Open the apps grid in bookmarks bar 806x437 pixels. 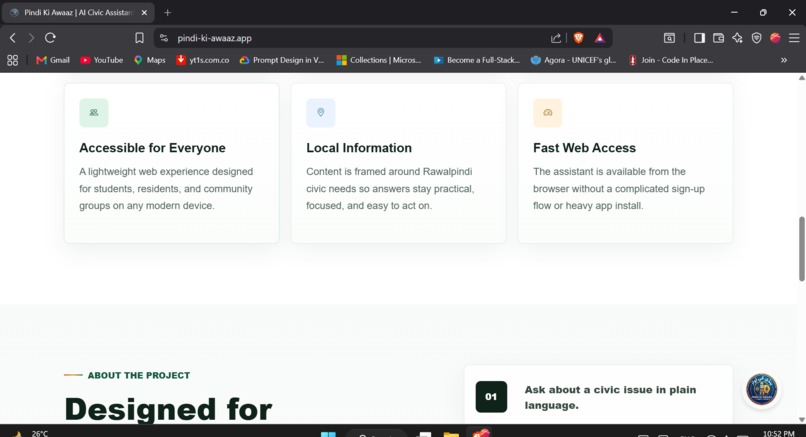point(13,60)
